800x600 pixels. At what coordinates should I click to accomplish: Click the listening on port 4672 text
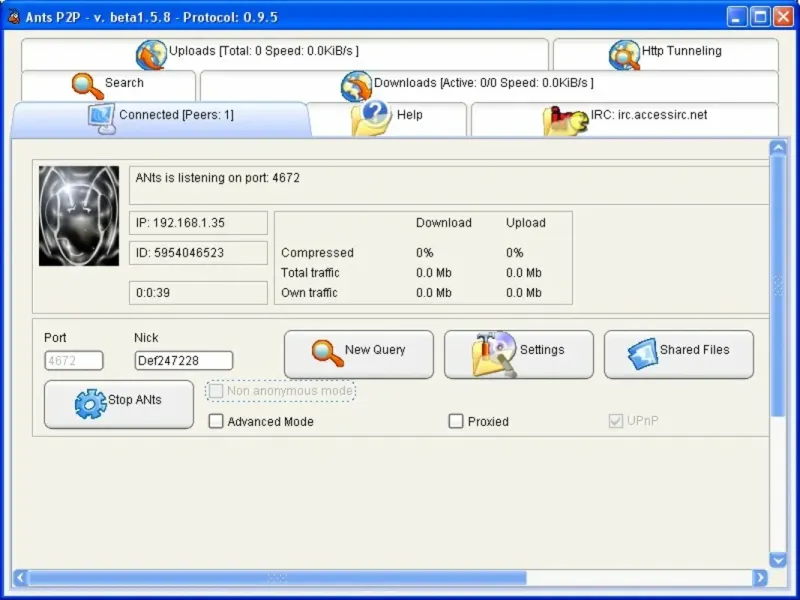(x=218, y=178)
